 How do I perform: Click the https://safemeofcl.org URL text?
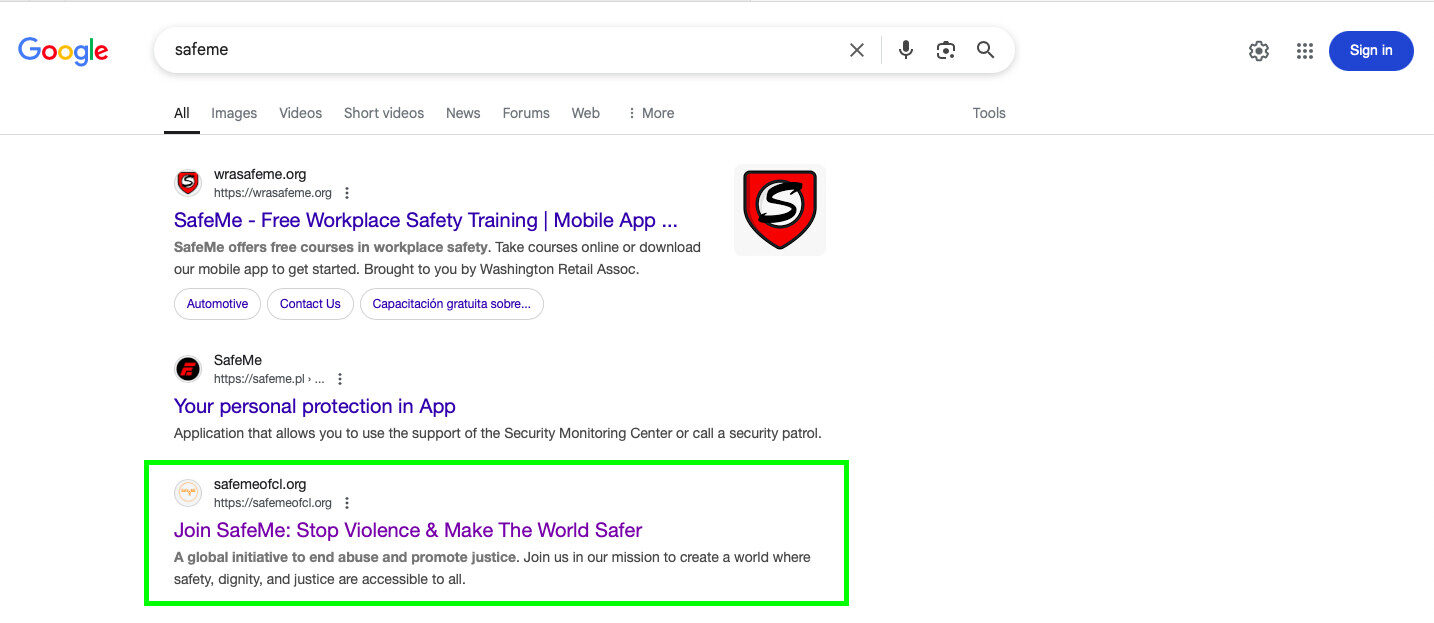[273, 503]
